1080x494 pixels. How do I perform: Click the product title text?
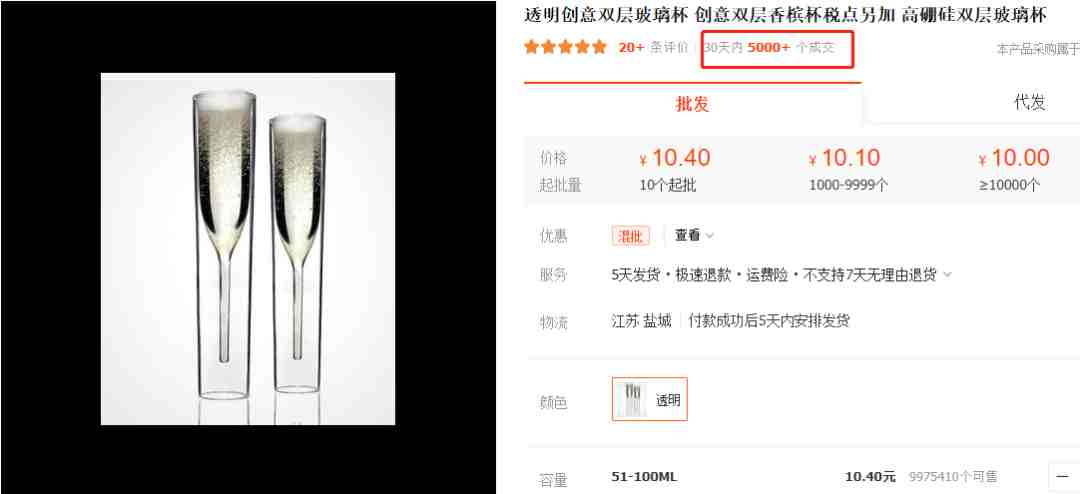[x=785, y=15]
